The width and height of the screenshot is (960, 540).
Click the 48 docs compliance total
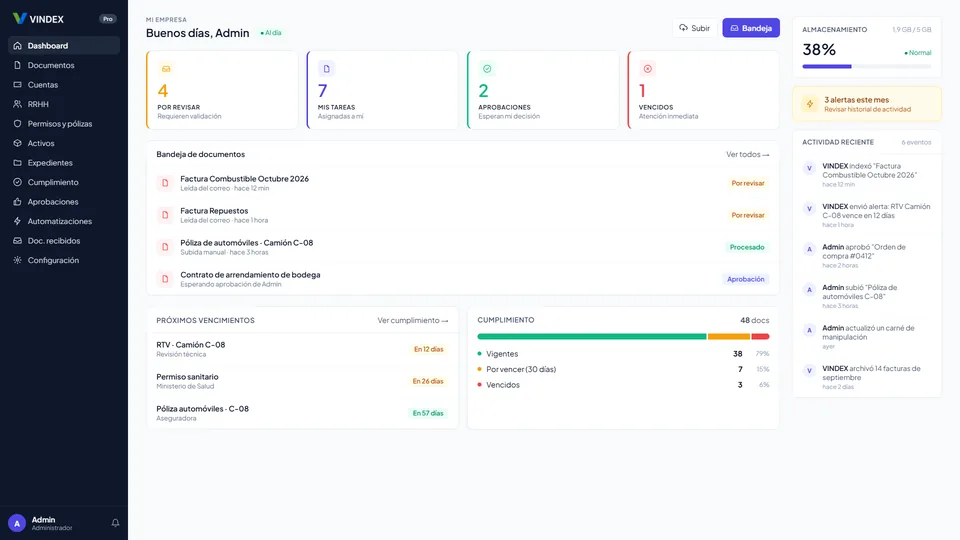754,320
